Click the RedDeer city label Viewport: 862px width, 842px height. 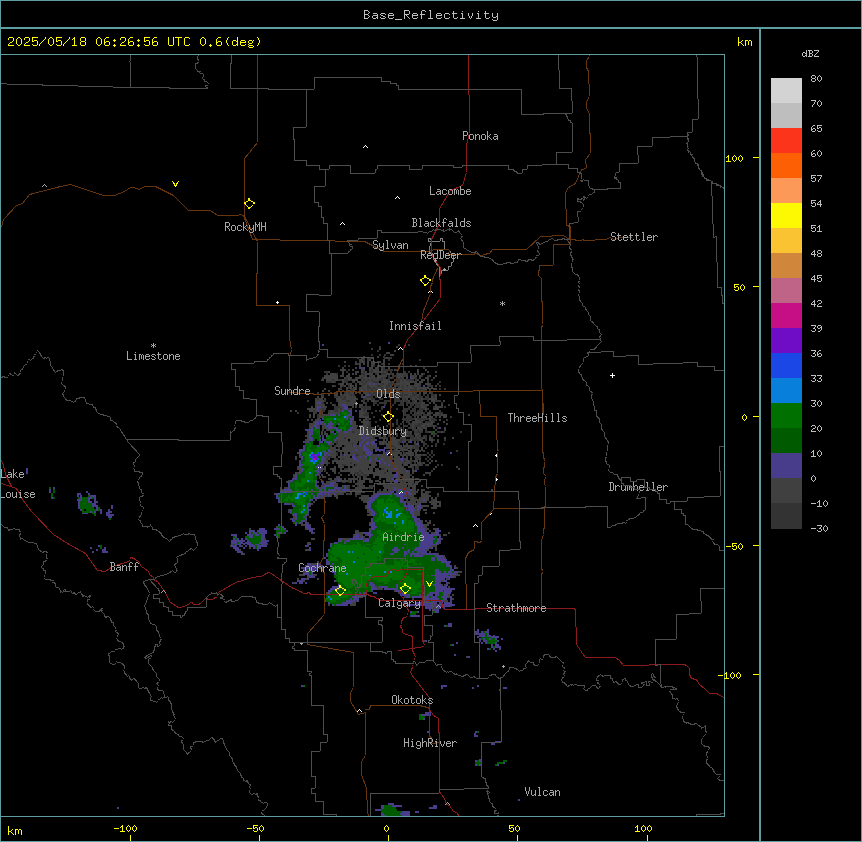coord(440,255)
